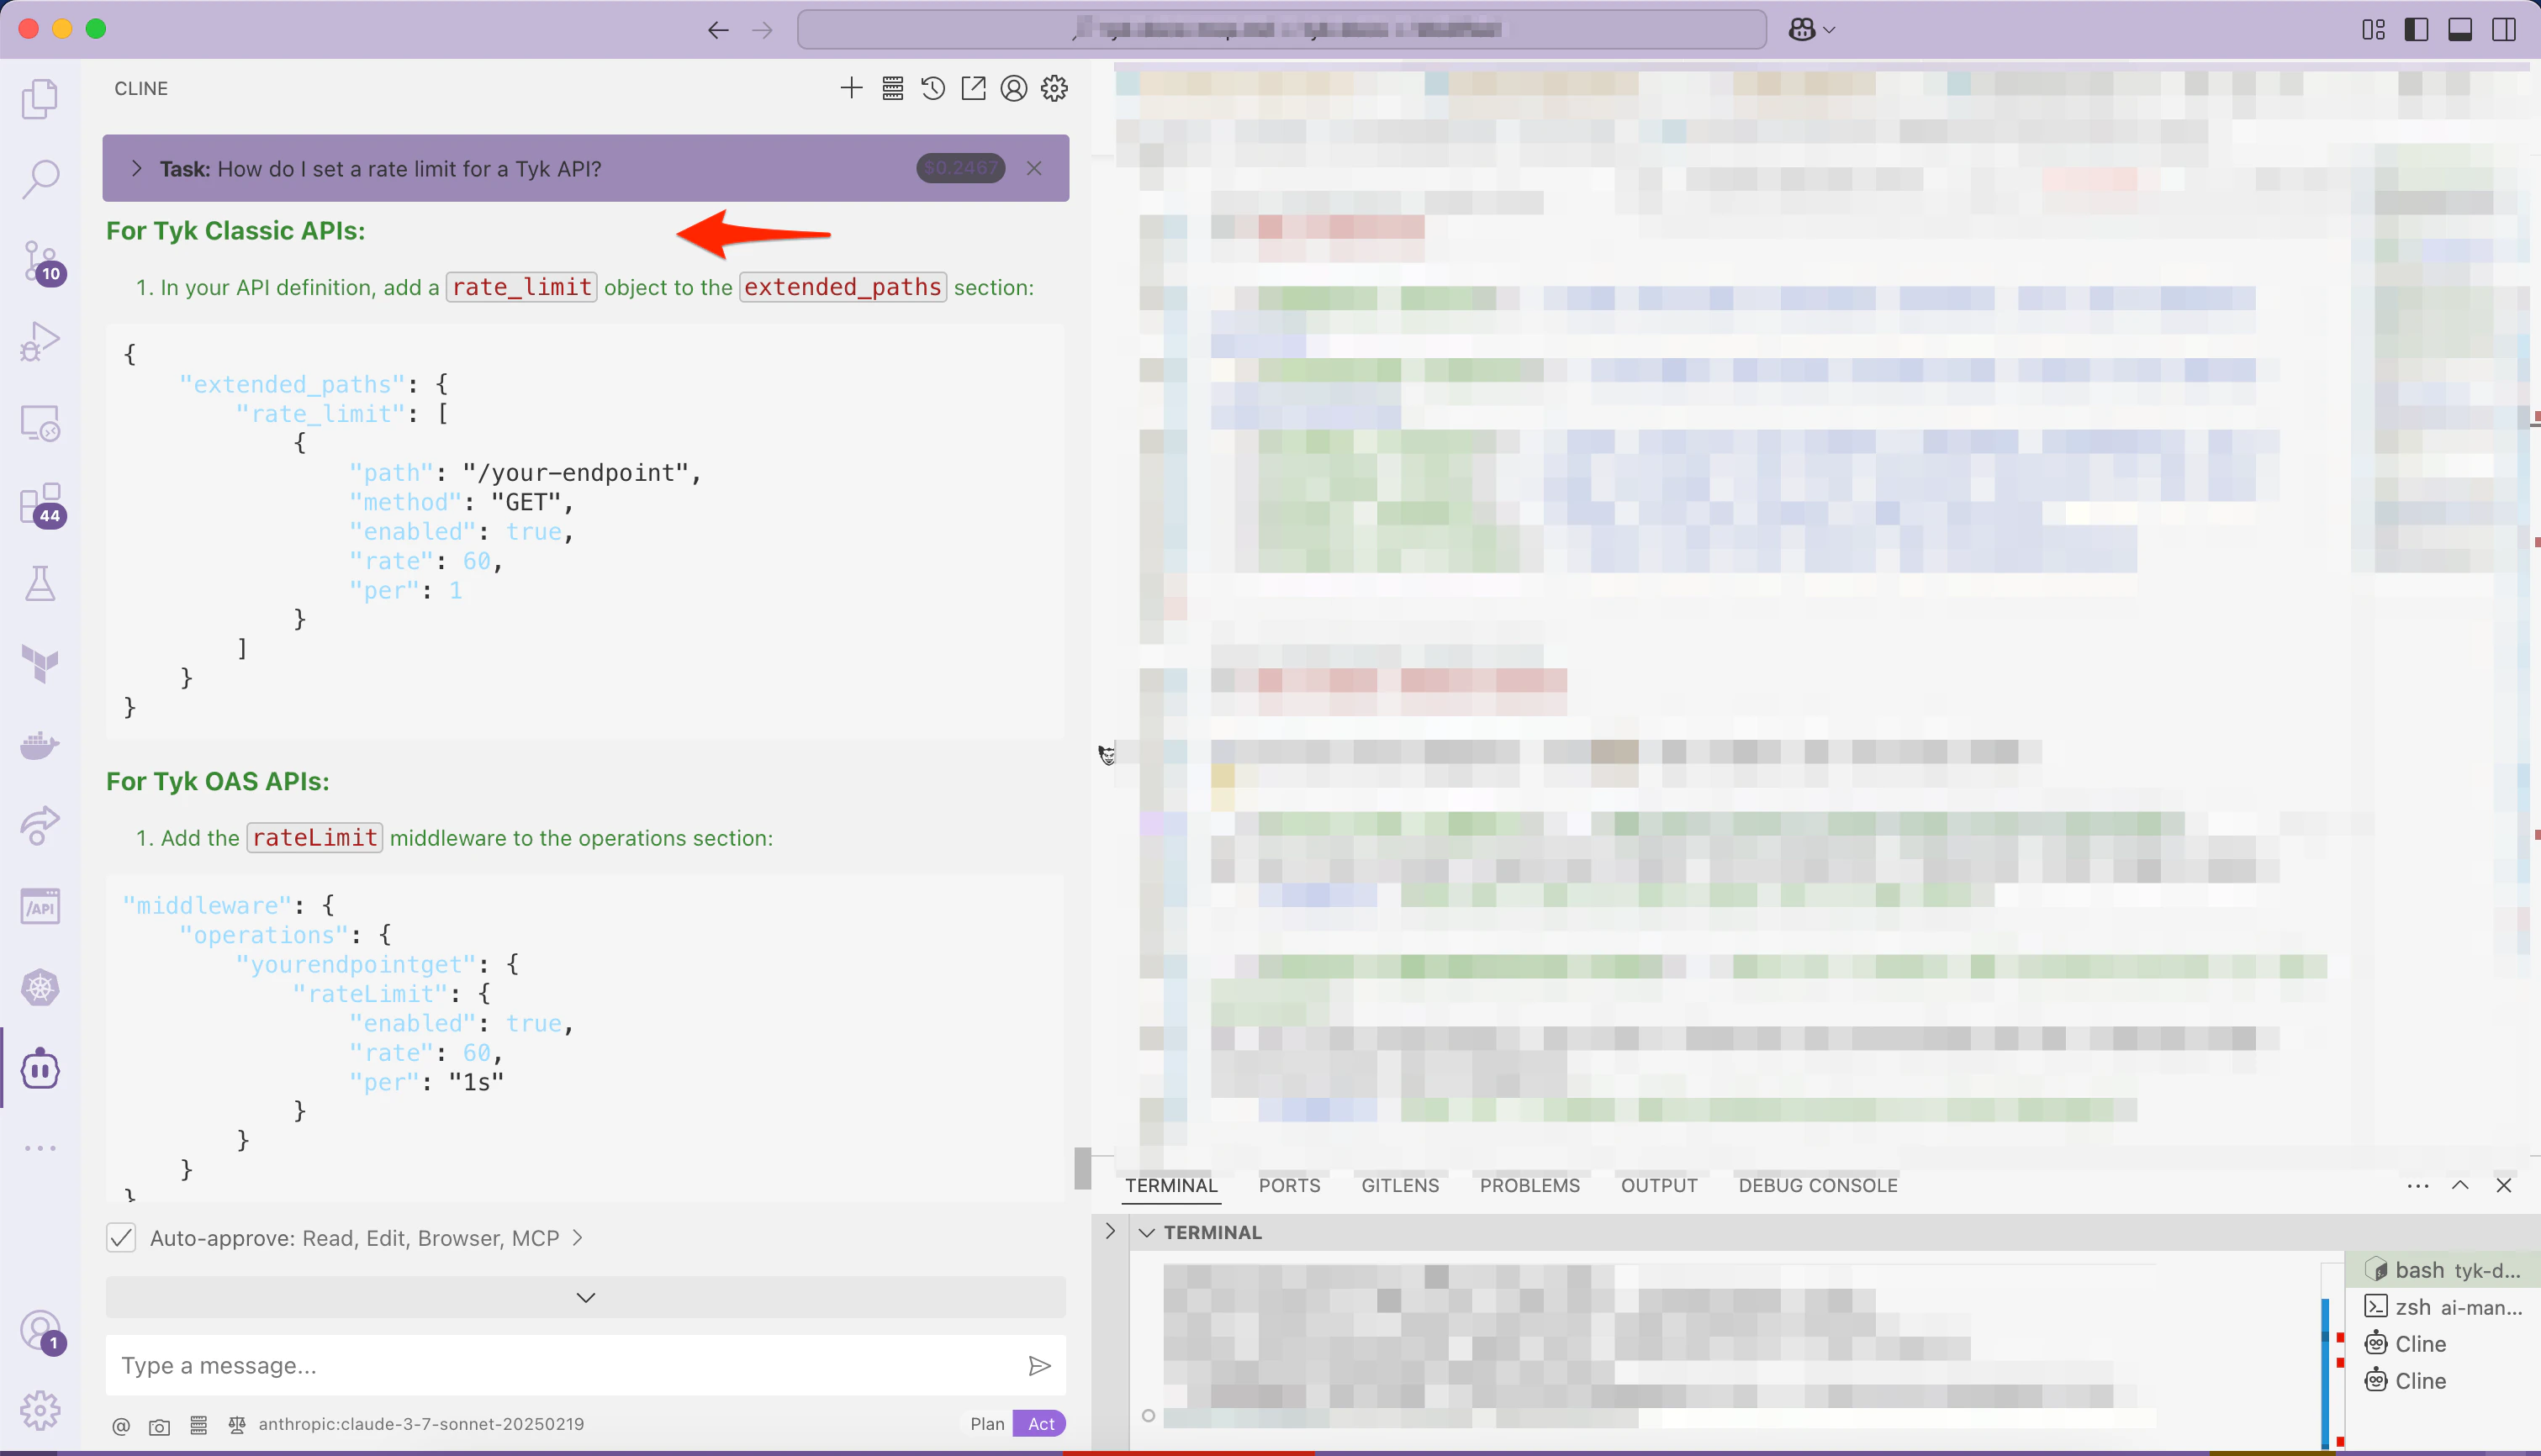Attach an image using the camera icon
The image size is (2541, 1456).
coord(160,1426)
